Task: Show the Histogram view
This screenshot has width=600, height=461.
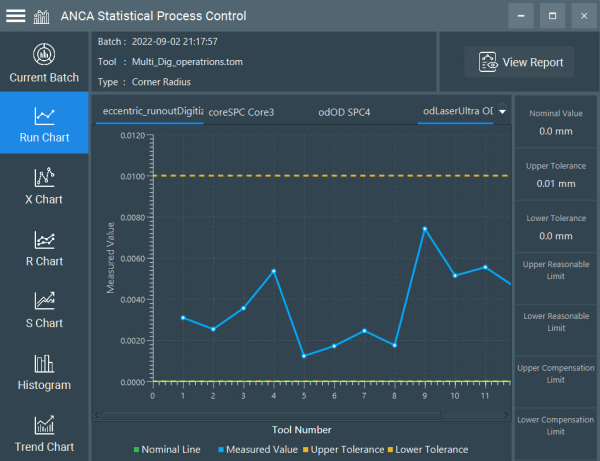Action: [43, 373]
